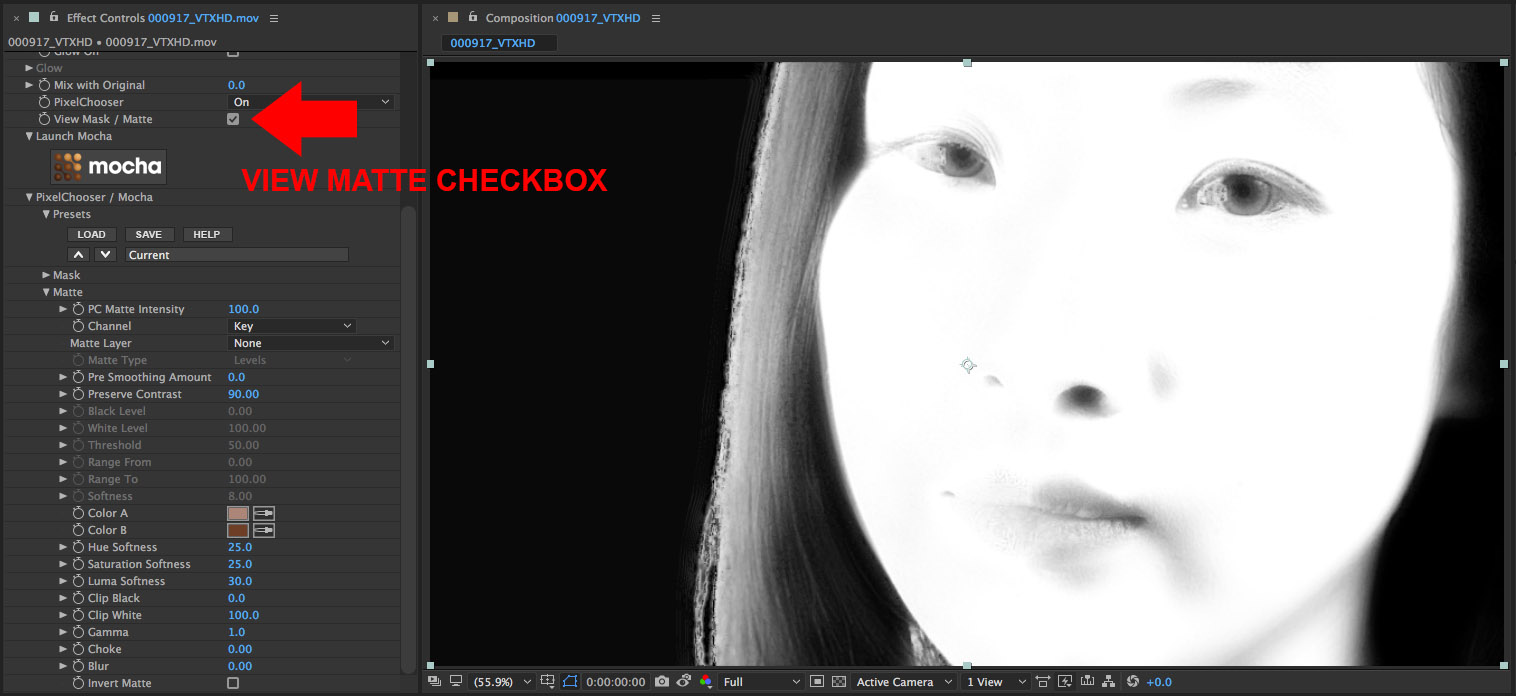Collapse the PixelChooser / Mocha group
The image size is (1516, 696).
coord(30,197)
